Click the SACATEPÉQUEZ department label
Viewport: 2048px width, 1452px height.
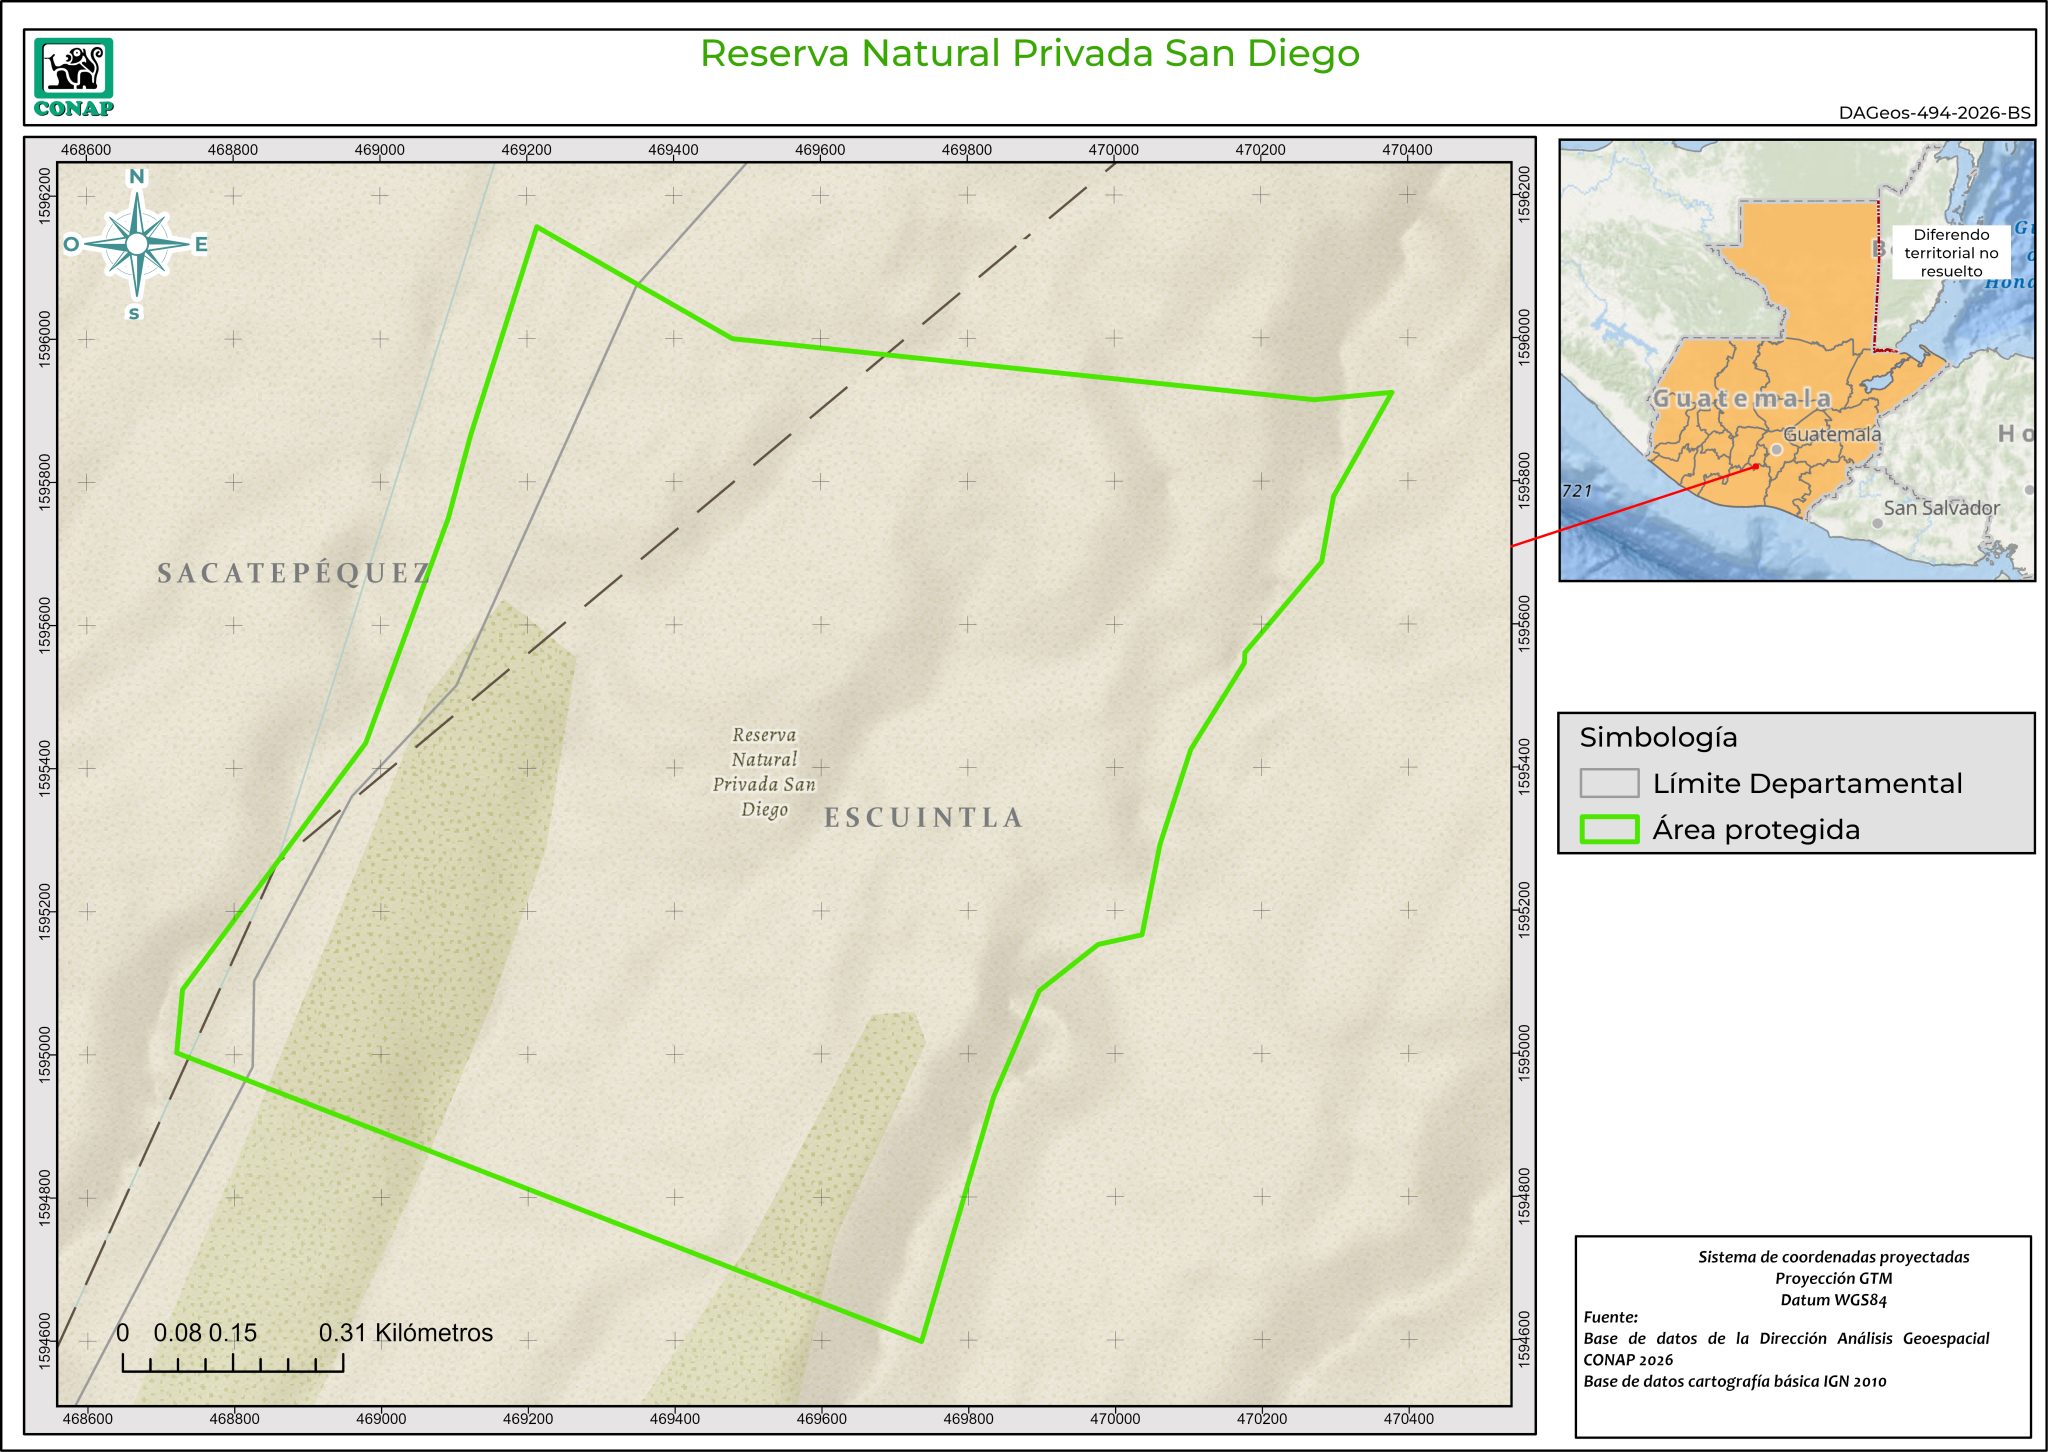click(x=294, y=573)
